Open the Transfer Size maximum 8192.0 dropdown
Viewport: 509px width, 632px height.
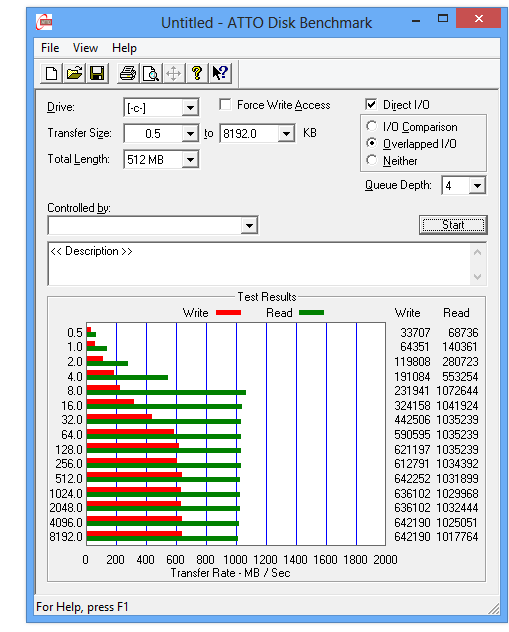tap(286, 133)
